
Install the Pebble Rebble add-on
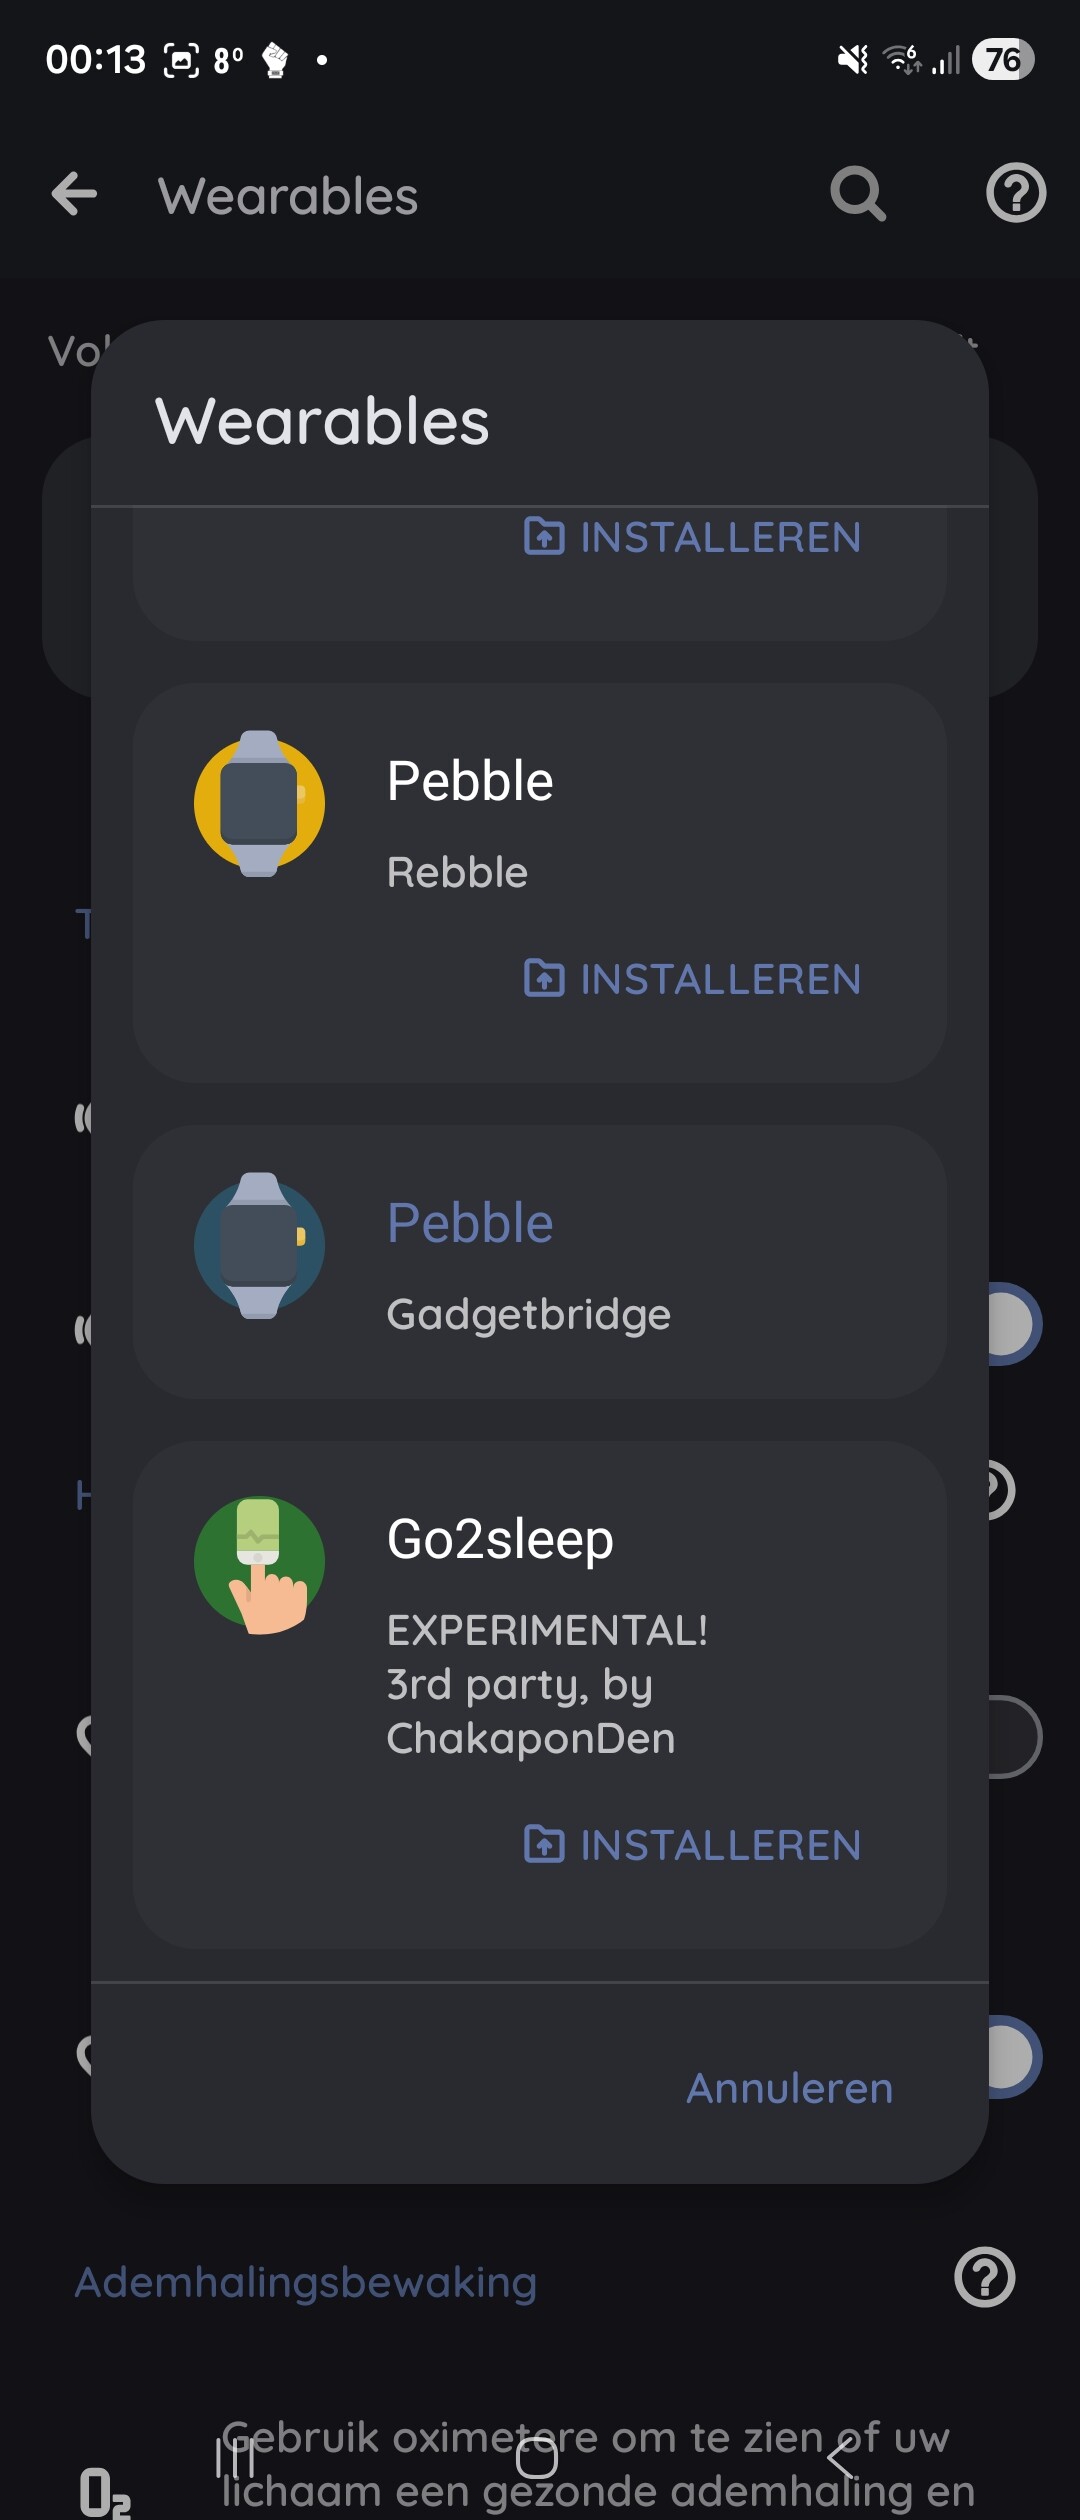pyautogui.click(x=692, y=979)
